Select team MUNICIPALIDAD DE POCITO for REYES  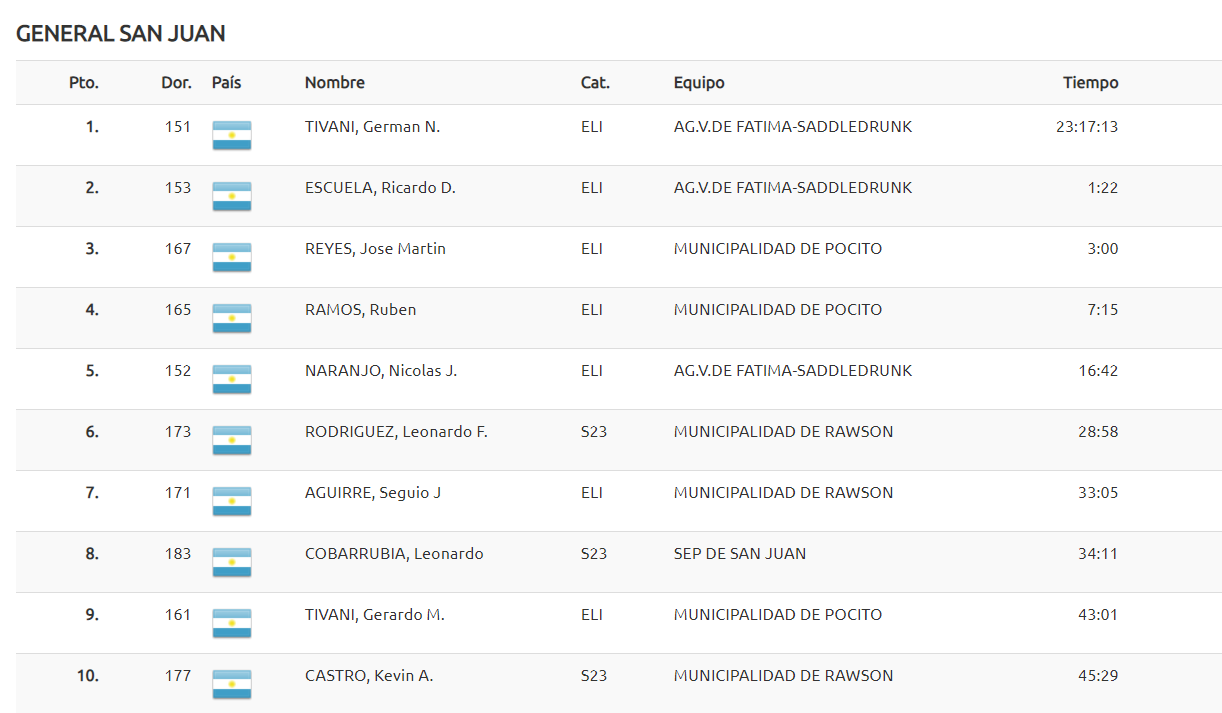778,249
